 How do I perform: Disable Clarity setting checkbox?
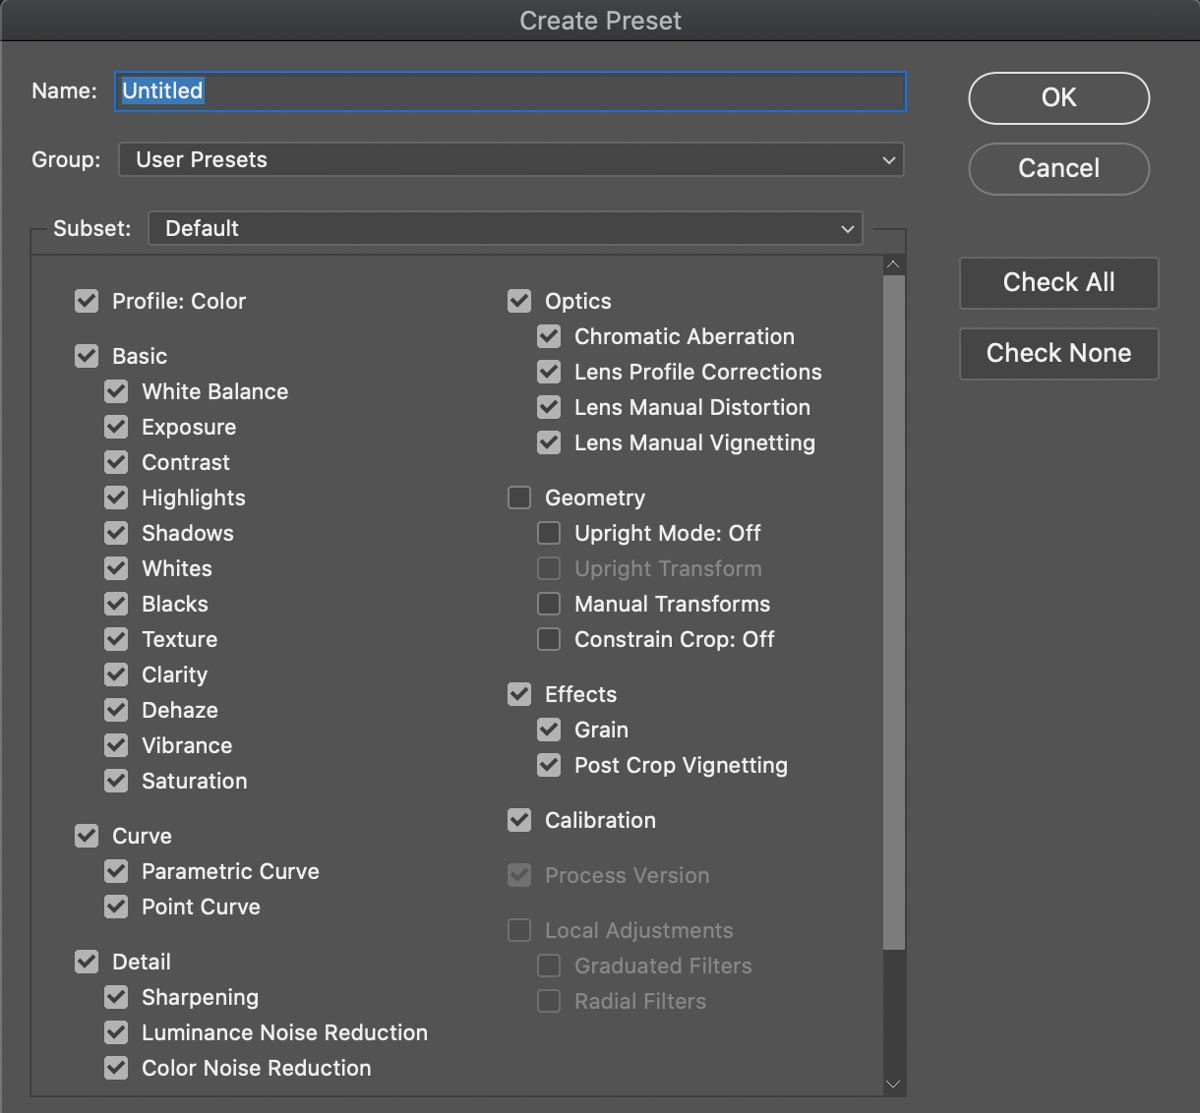116,675
